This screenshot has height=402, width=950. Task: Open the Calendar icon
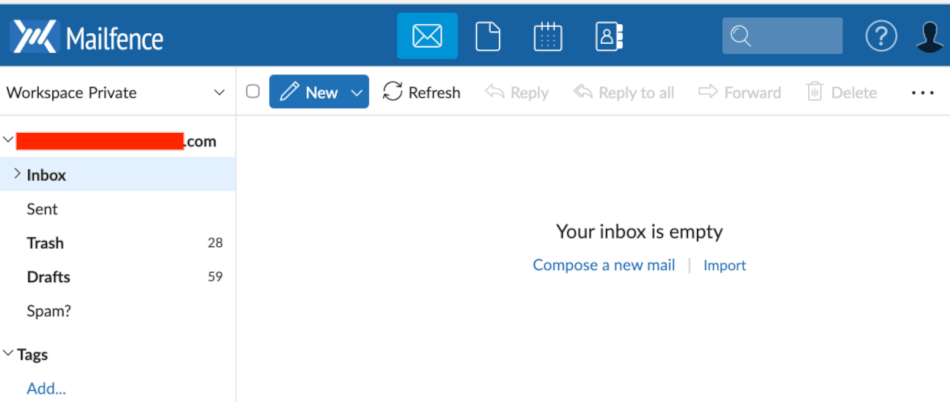pyautogui.click(x=548, y=37)
